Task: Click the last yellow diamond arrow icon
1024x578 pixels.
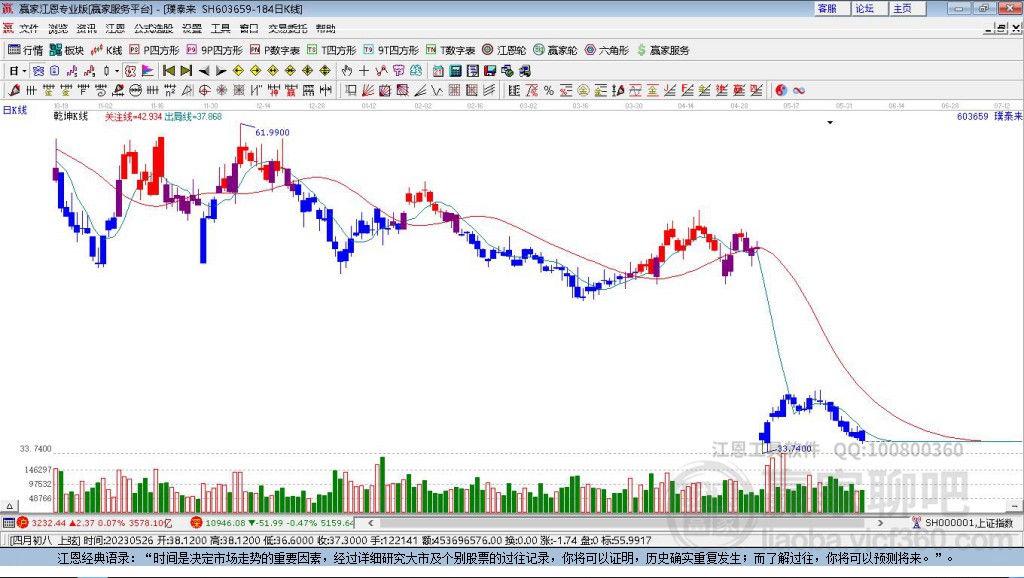Action: (325, 71)
